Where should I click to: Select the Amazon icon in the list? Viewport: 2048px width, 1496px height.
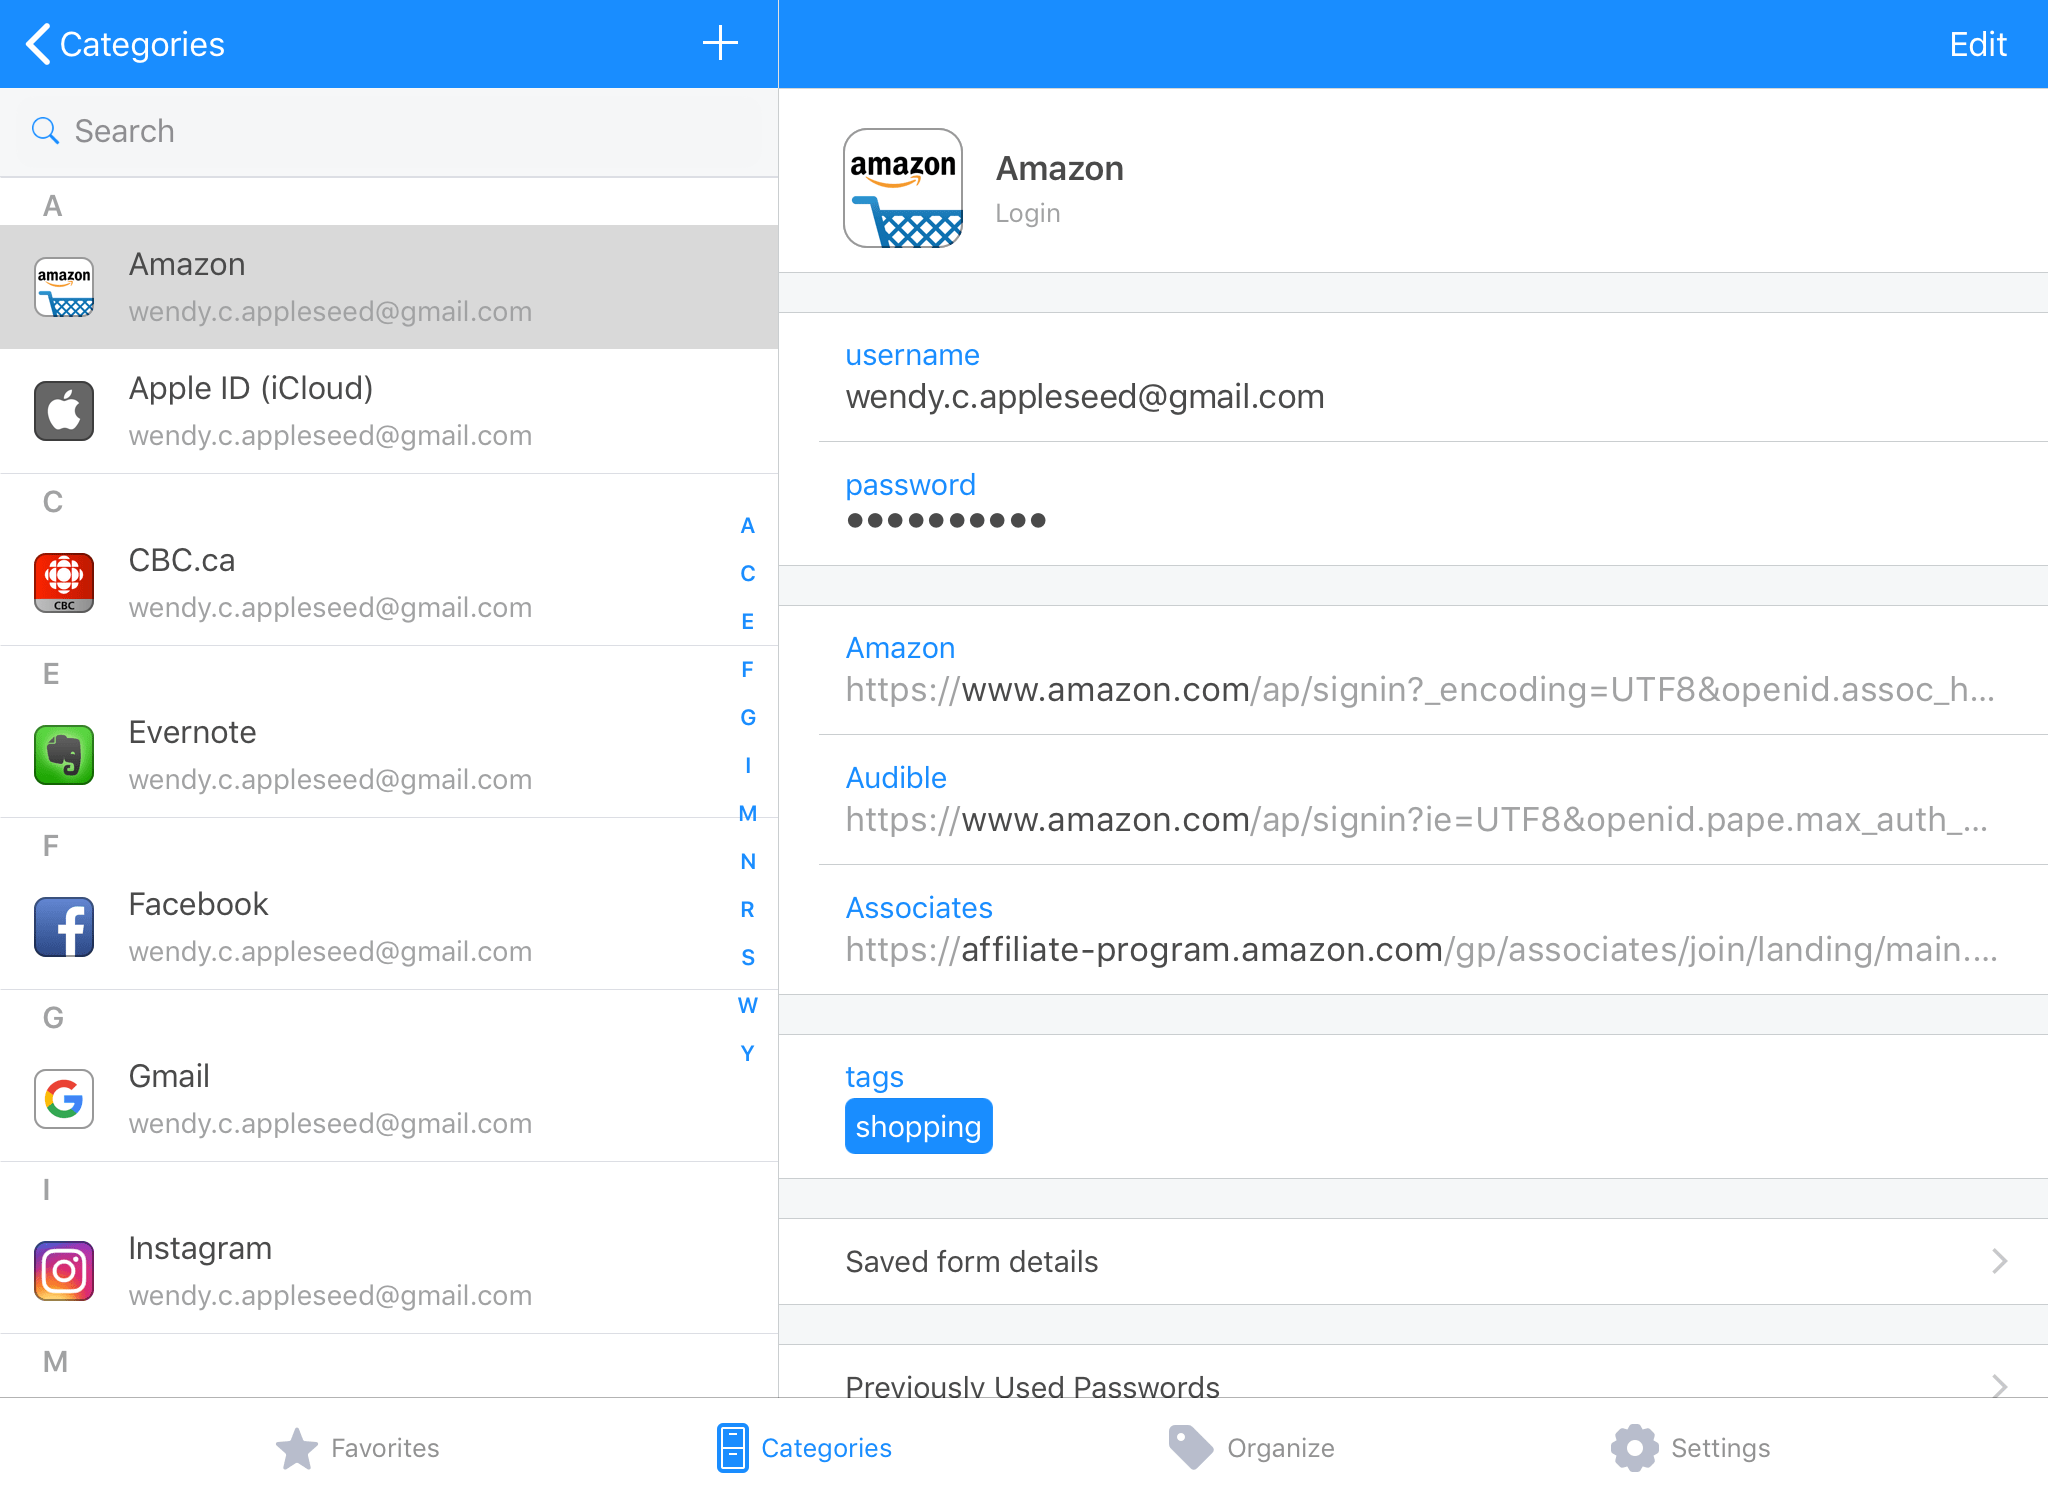point(64,288)
